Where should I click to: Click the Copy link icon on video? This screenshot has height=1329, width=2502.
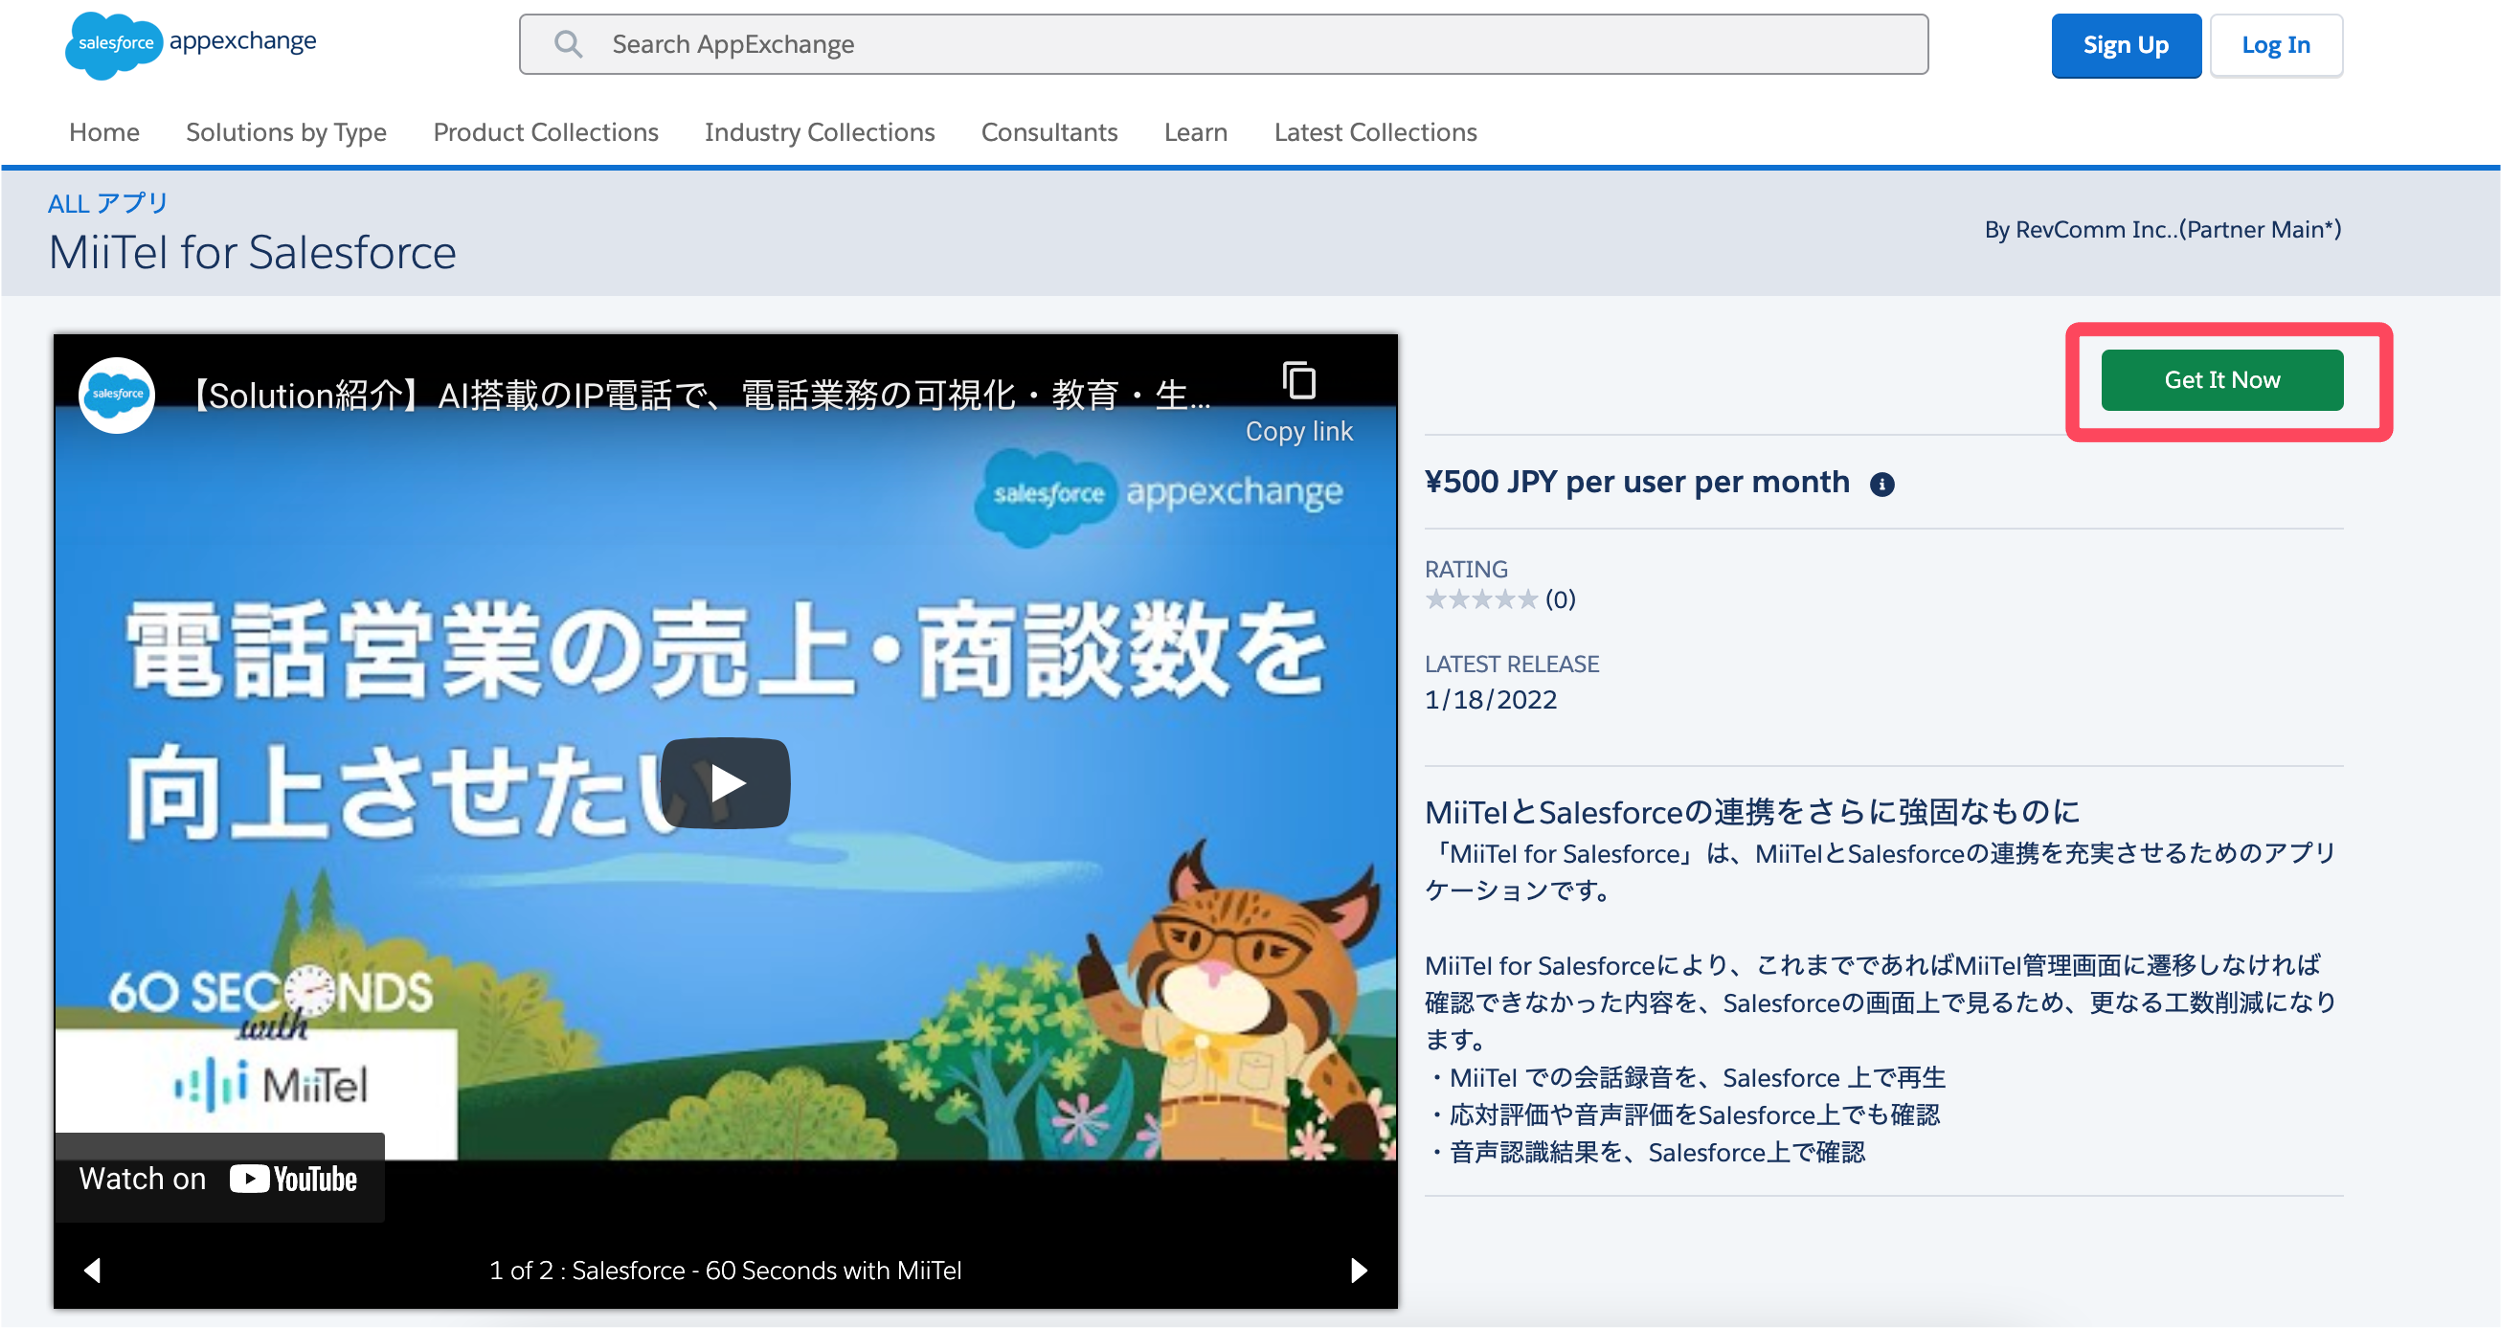1298,381
